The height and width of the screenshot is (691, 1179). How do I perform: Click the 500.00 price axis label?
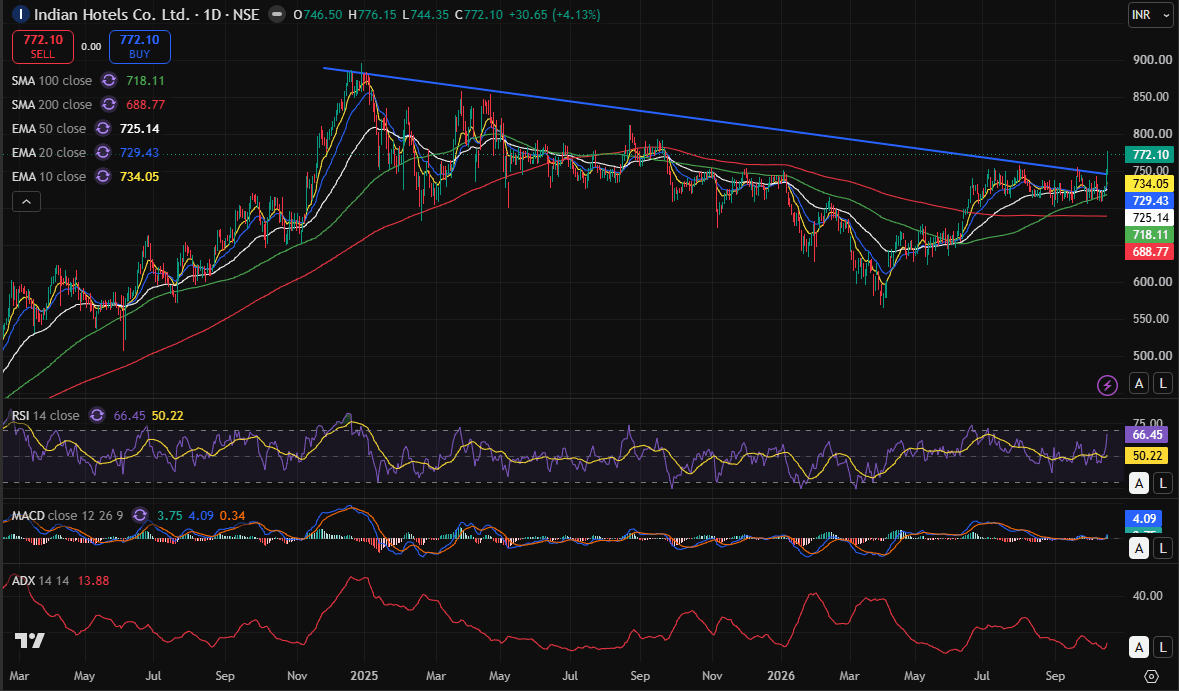pos(1153,356)
